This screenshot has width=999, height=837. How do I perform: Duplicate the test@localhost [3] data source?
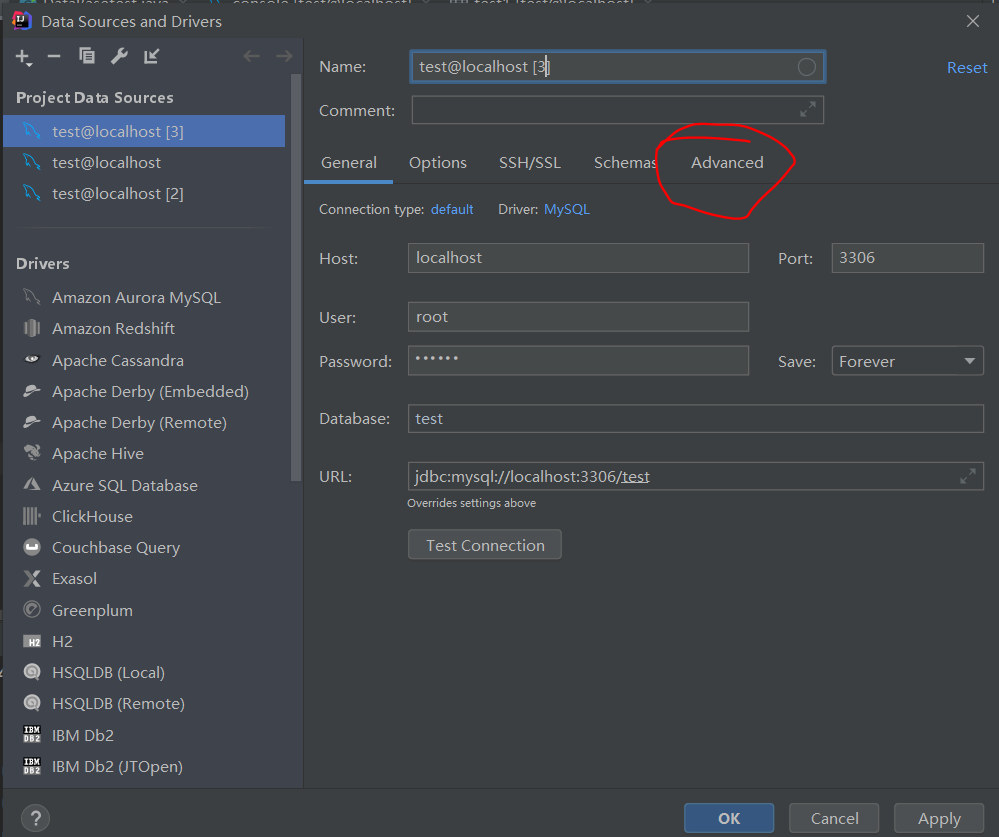(87, 57)
